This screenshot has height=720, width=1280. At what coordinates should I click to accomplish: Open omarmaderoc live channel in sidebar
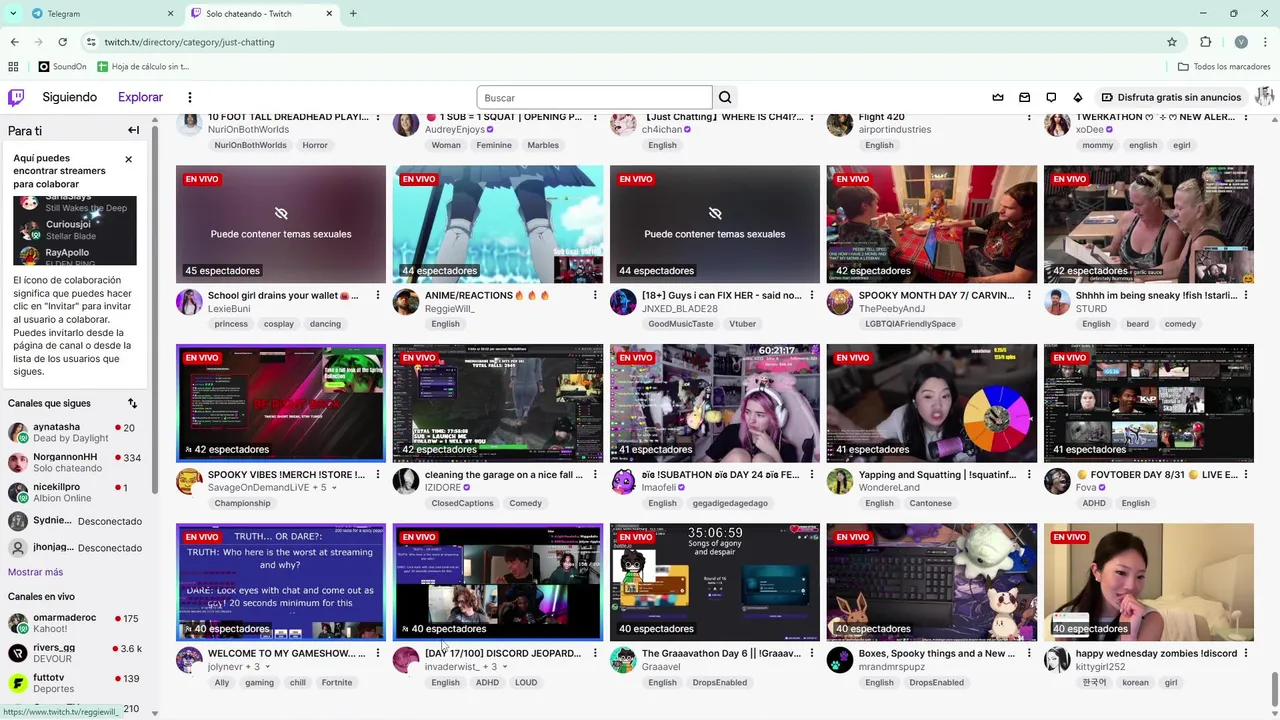[76, 623]
